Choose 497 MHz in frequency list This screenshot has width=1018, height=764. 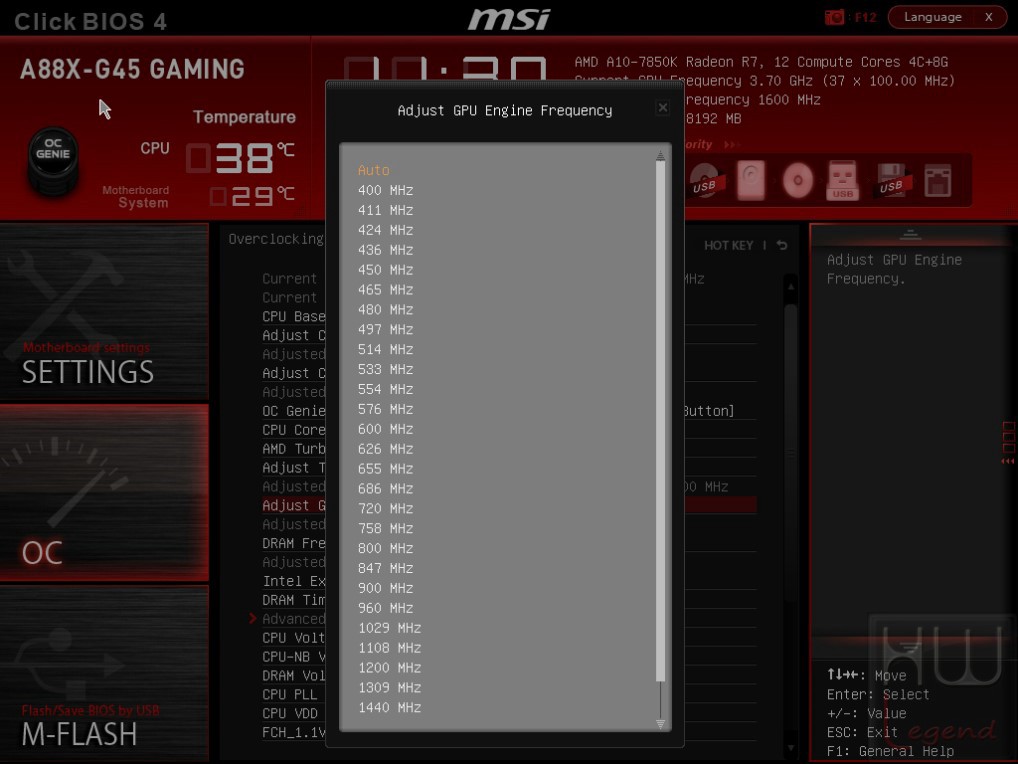click(385, 330)
